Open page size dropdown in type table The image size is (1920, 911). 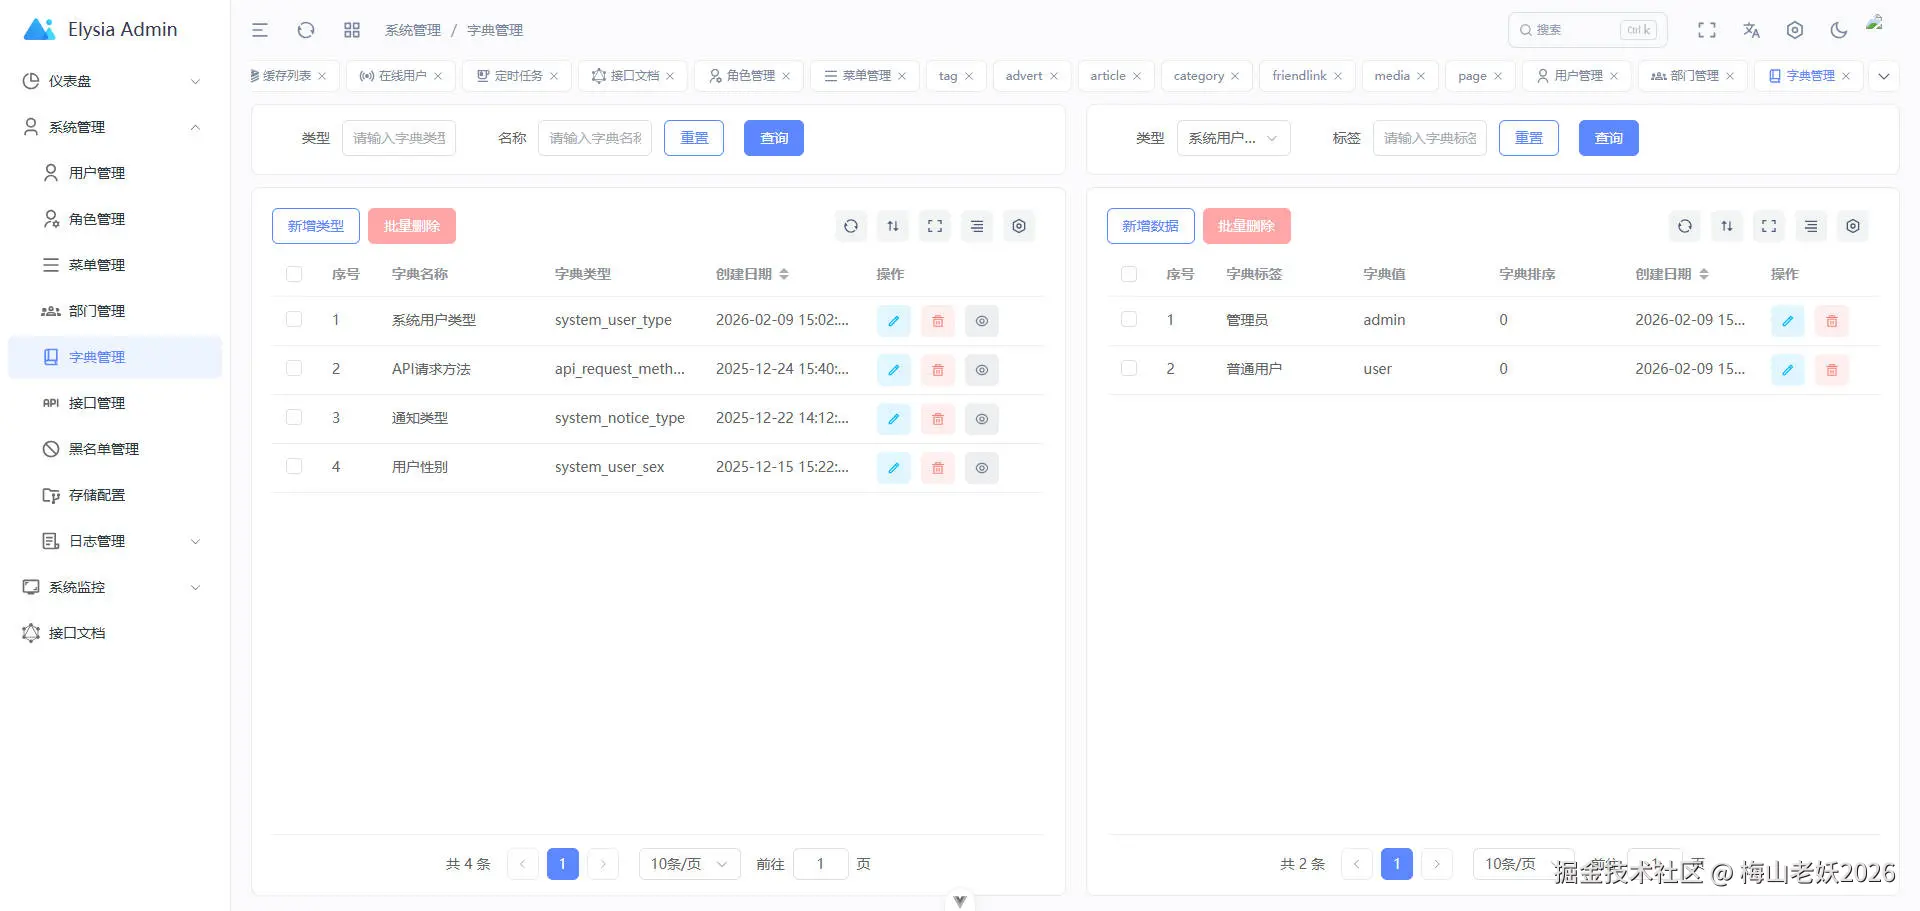click(x=689, y=864)
